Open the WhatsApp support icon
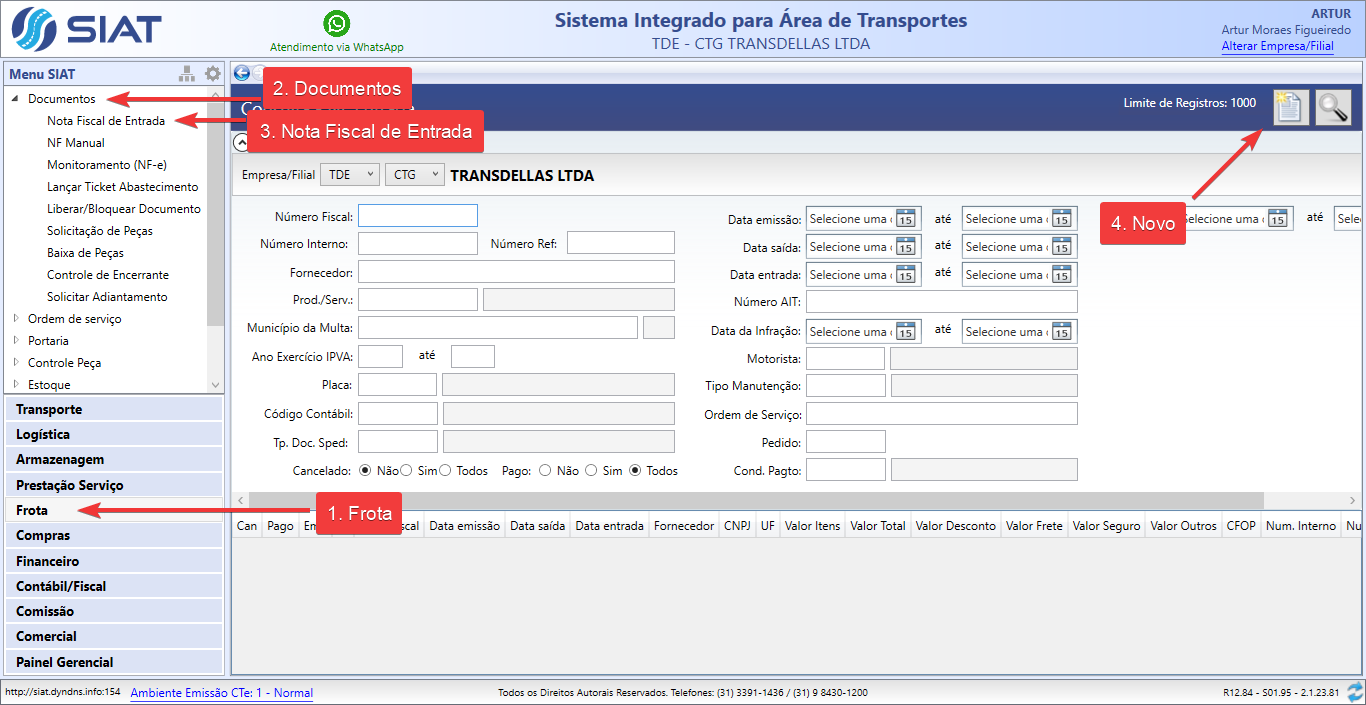Image resolution: width=1366 pixels, height=705 pixels. pos(337,24)
